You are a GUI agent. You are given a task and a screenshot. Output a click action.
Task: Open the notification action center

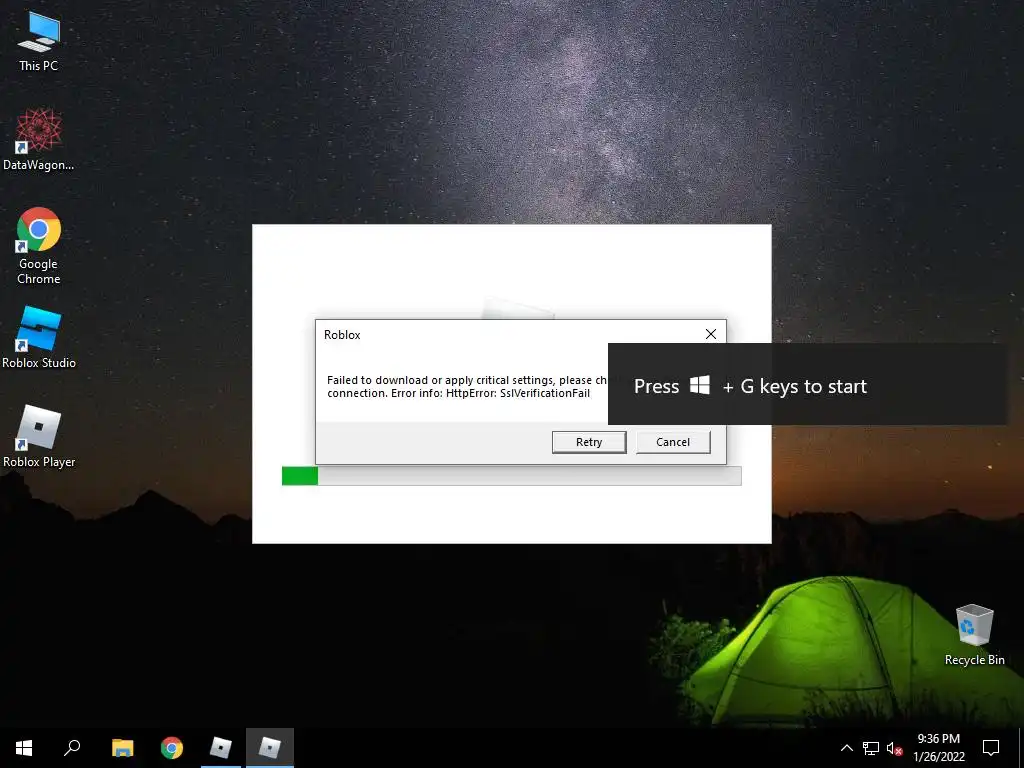coord(991,748)
